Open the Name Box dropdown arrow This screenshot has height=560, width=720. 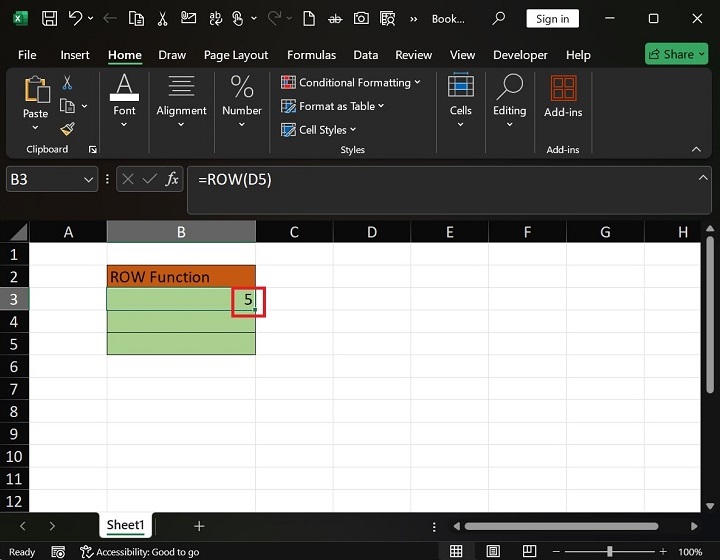pyautogui.click(x=87, y=179)
